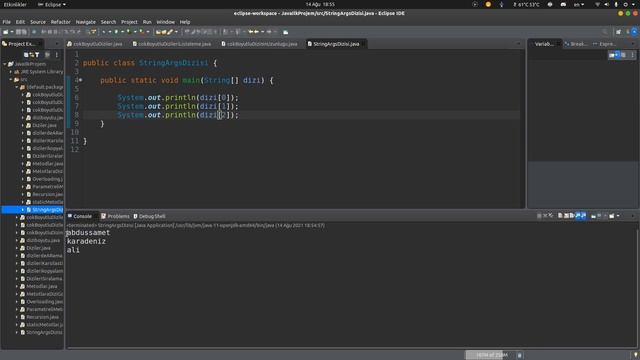This screenshot has width=640, height=360.
Task: Click the Open Console icon
Action: [612, 216]
